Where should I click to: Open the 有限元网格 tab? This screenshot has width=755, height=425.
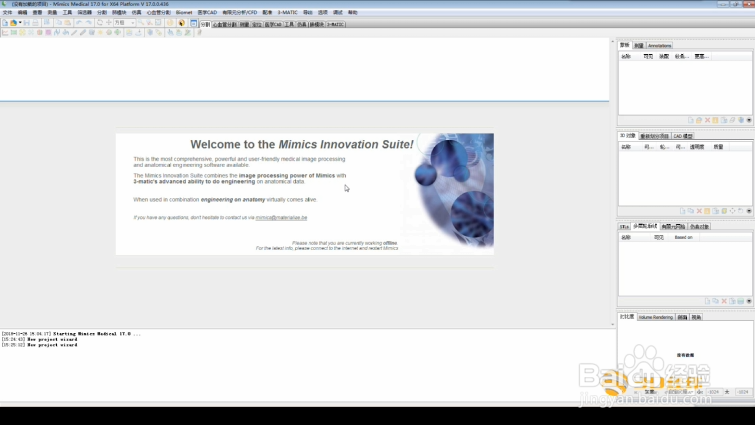[673, 227]
